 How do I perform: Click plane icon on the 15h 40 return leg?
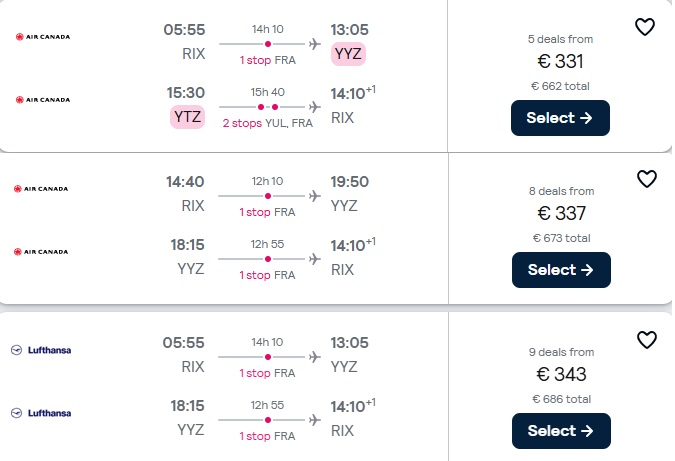315,107
